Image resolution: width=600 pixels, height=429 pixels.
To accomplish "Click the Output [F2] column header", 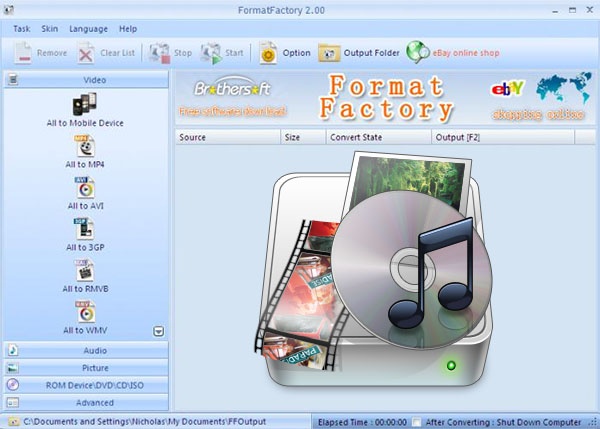I will click(503, 137).
